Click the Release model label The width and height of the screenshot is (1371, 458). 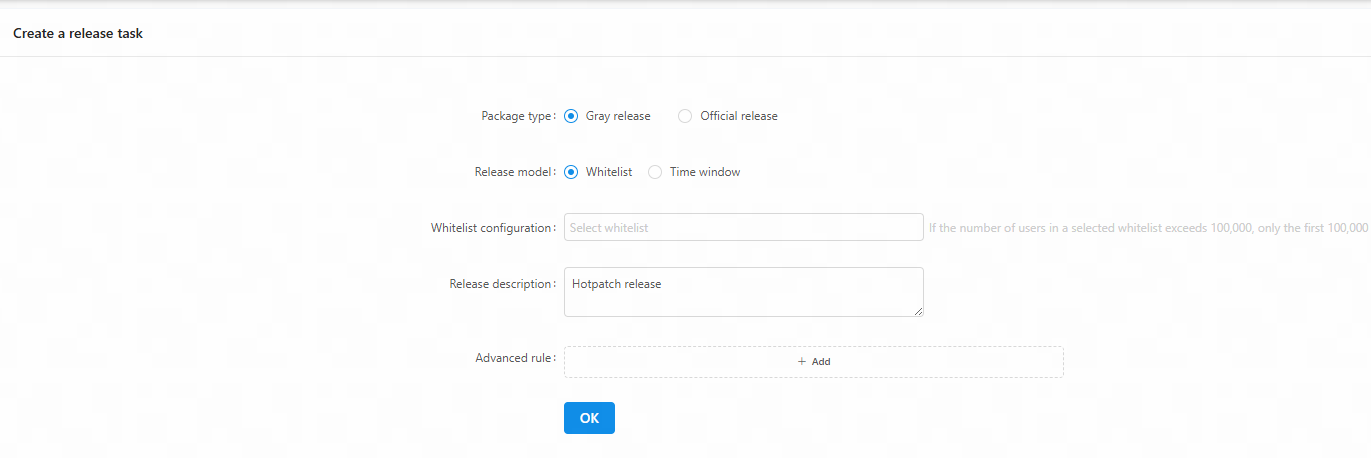(515, 172)
